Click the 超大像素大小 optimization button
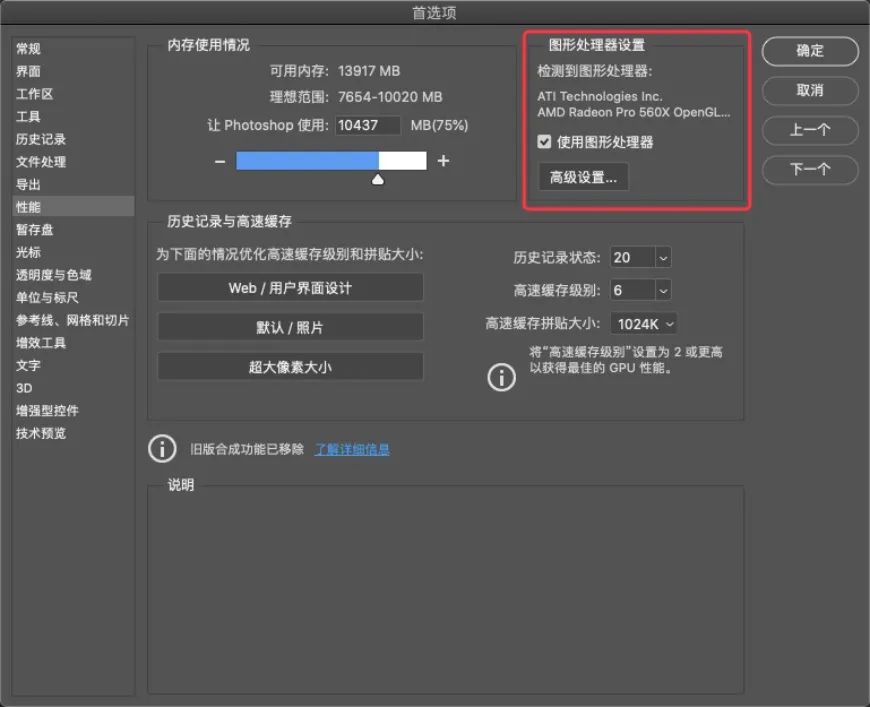Viewport: 870px width, 707px height. point(290,367)
